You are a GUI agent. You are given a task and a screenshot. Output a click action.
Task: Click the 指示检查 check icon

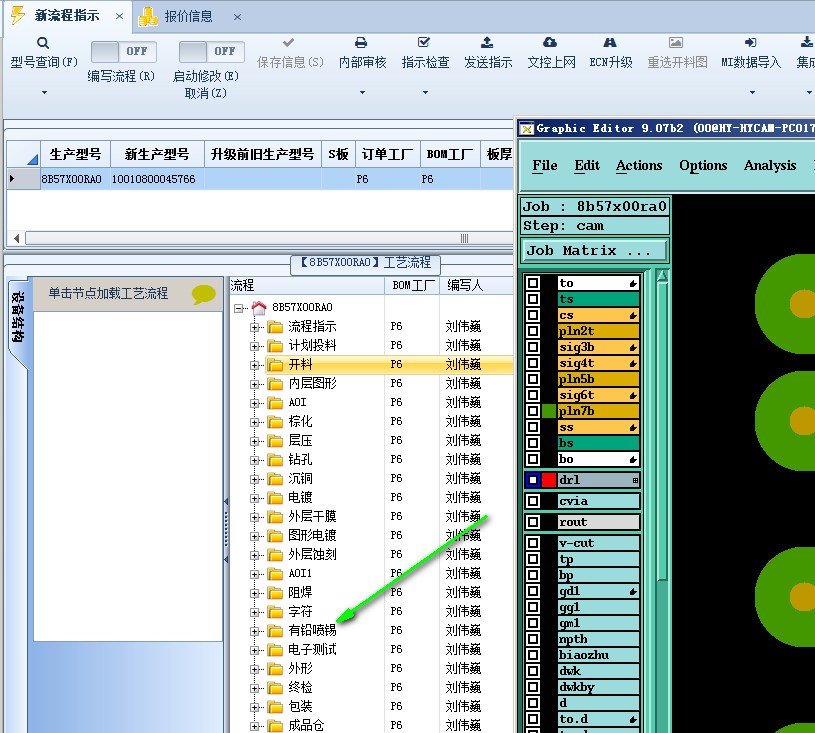pos(424,42)
